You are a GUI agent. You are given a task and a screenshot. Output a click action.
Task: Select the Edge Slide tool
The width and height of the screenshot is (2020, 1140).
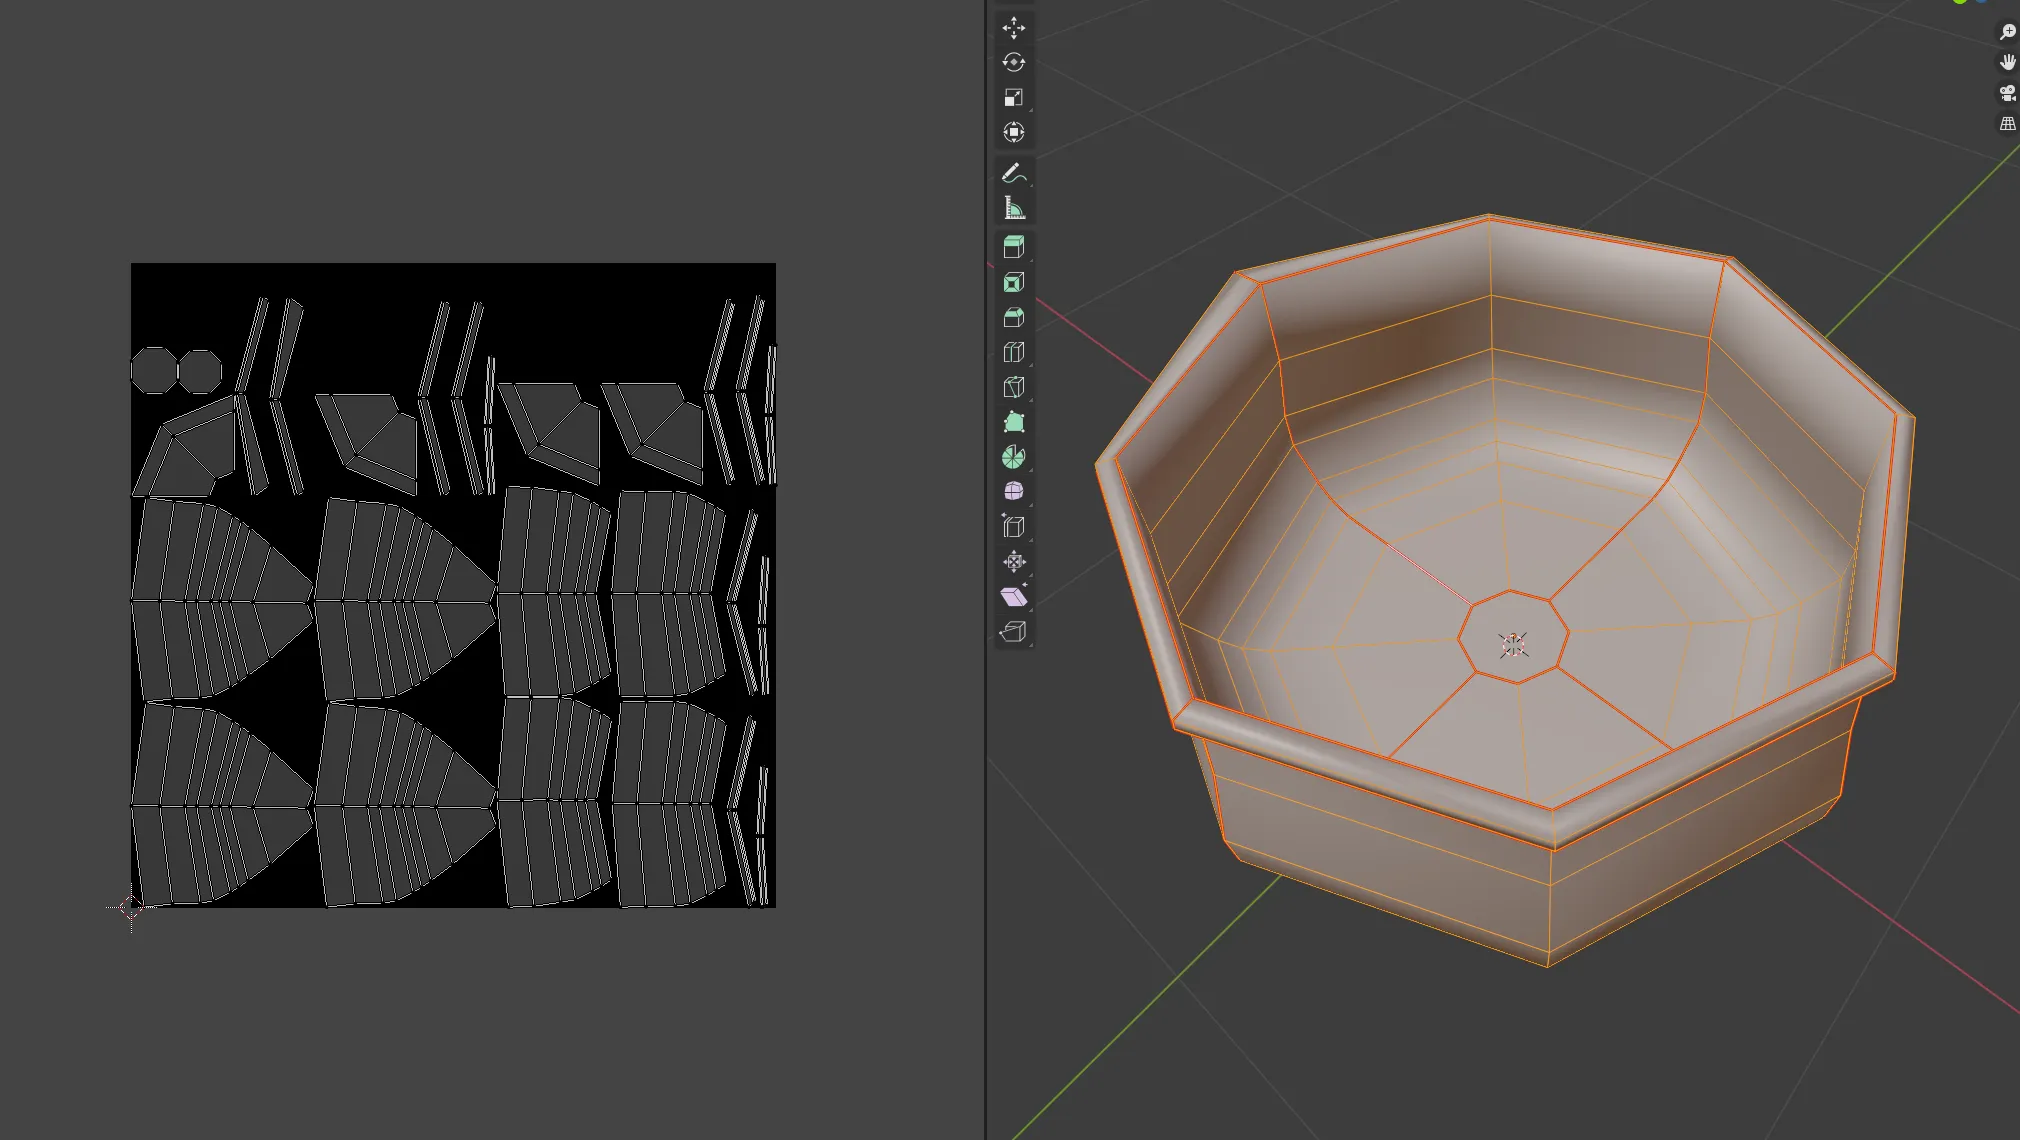pos(1013,526)
